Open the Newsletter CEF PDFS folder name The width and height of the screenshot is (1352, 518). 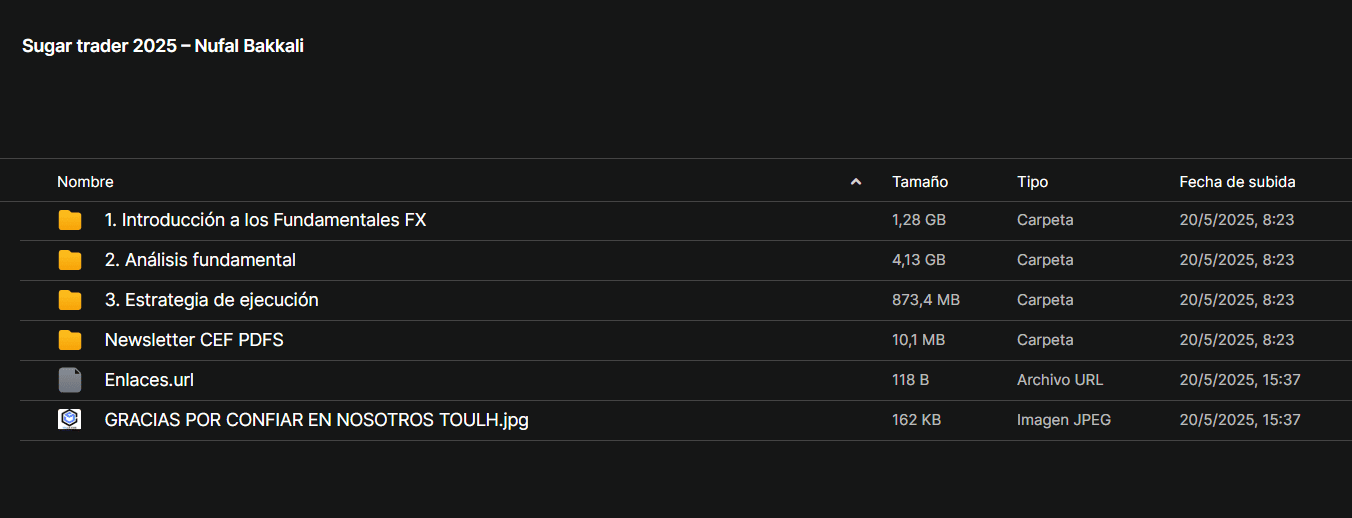[x=194, y=340]
